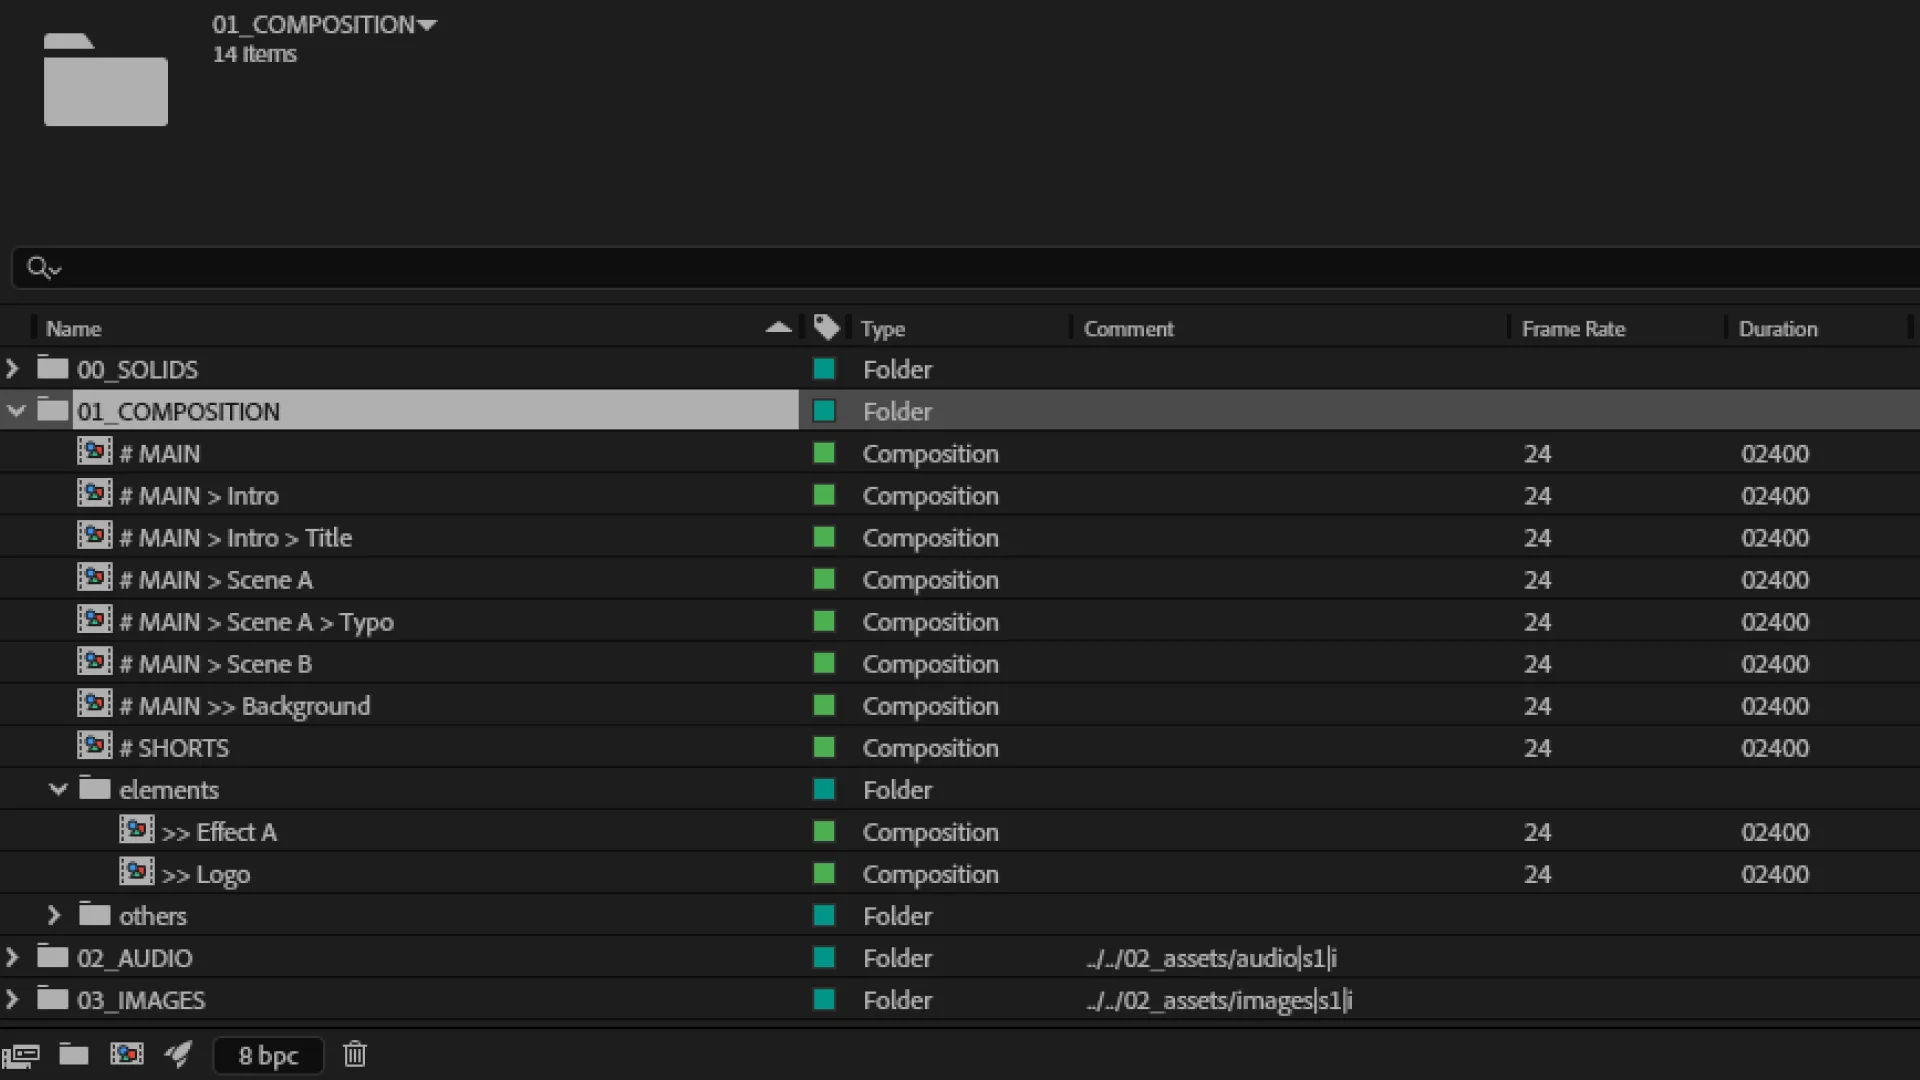
Task: Expand the others folder
Action: (55, 915)
